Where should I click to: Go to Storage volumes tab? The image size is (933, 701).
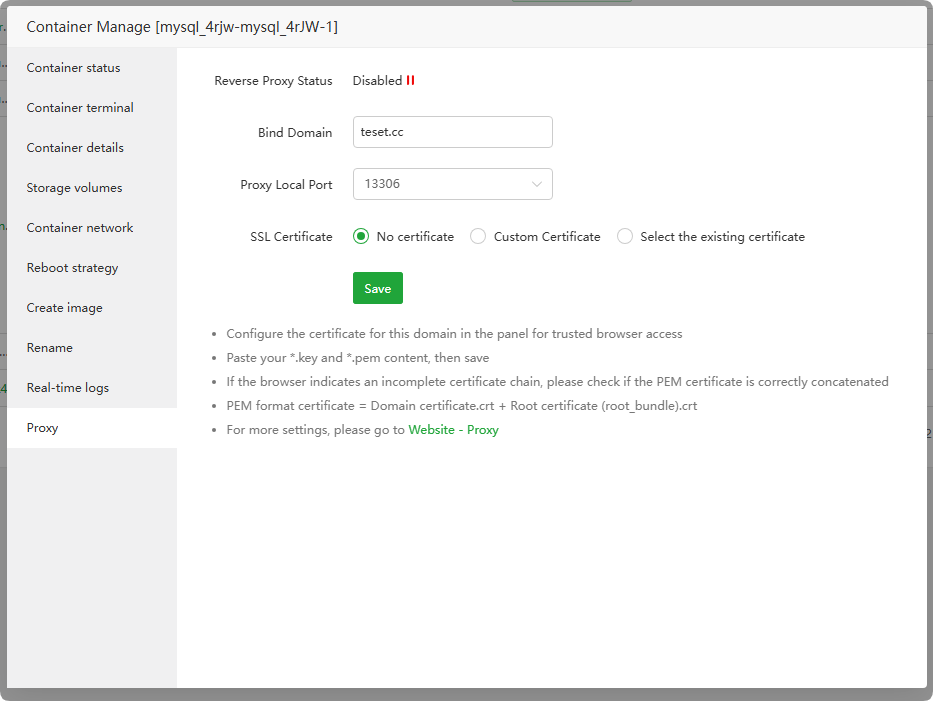coord(75,188)
